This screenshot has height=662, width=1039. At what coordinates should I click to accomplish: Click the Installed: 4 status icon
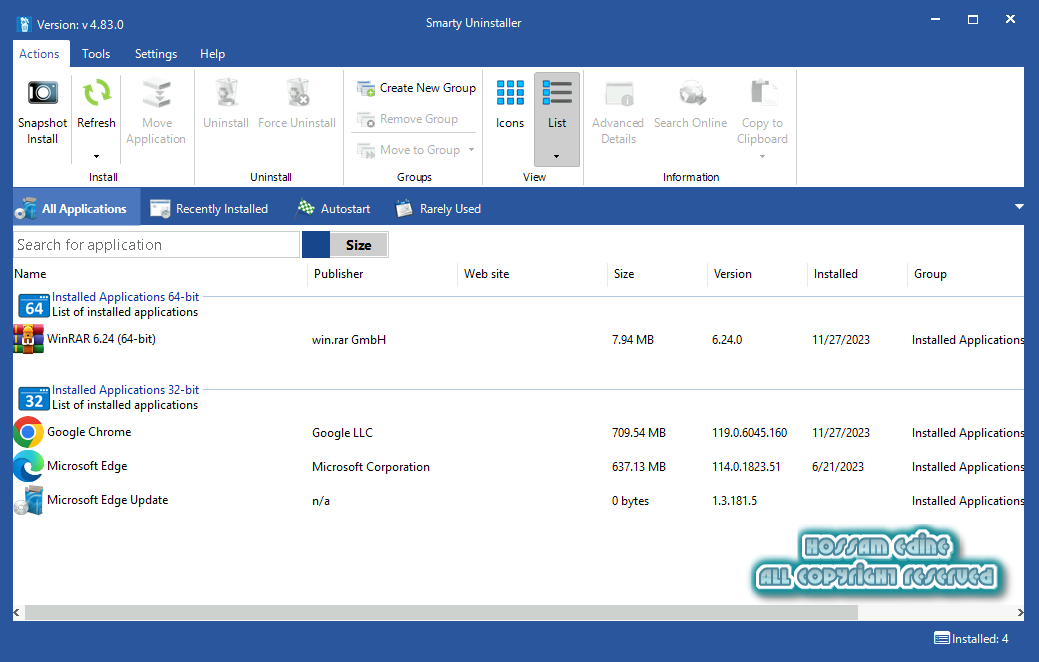pos(942,638)
